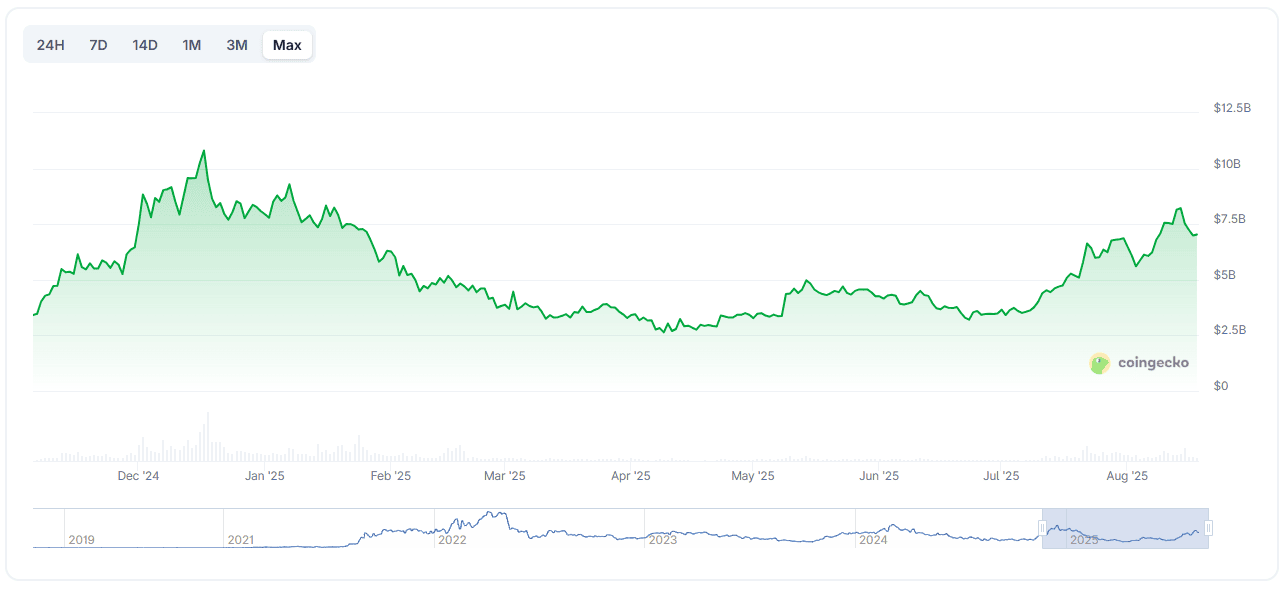Show the 1M chart range
The width and height of the screenshot is (1285, 590).
coord(191,45)
